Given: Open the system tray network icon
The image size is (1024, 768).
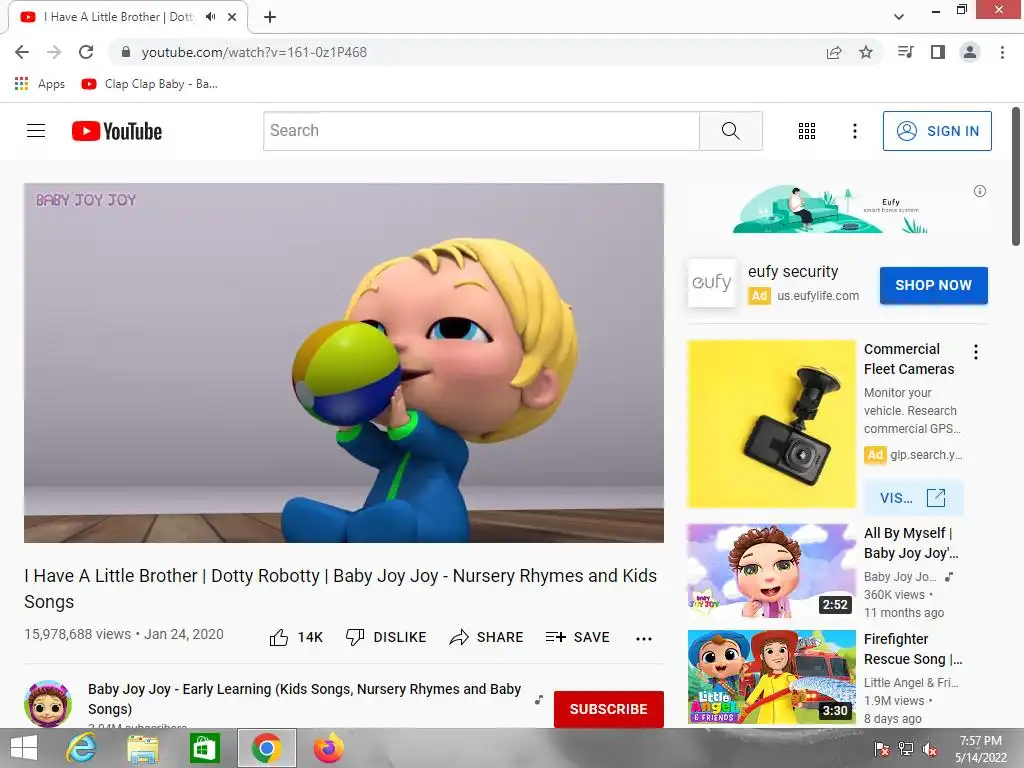Looking at the screenshot, I should (906, 749).
